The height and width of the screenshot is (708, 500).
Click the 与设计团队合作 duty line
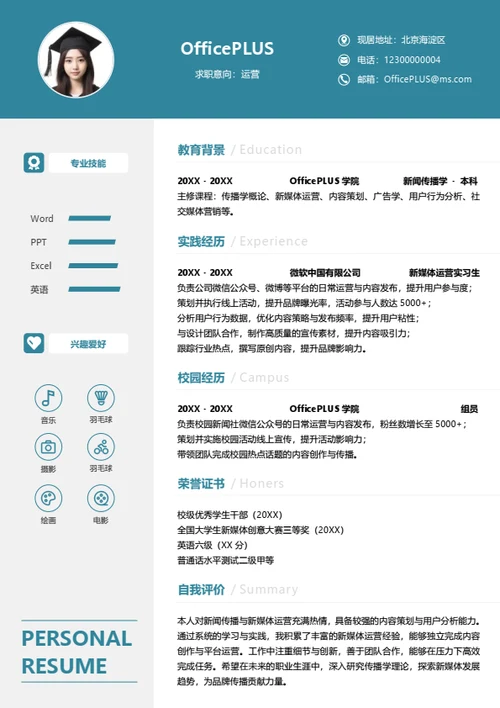pos(294,333)
